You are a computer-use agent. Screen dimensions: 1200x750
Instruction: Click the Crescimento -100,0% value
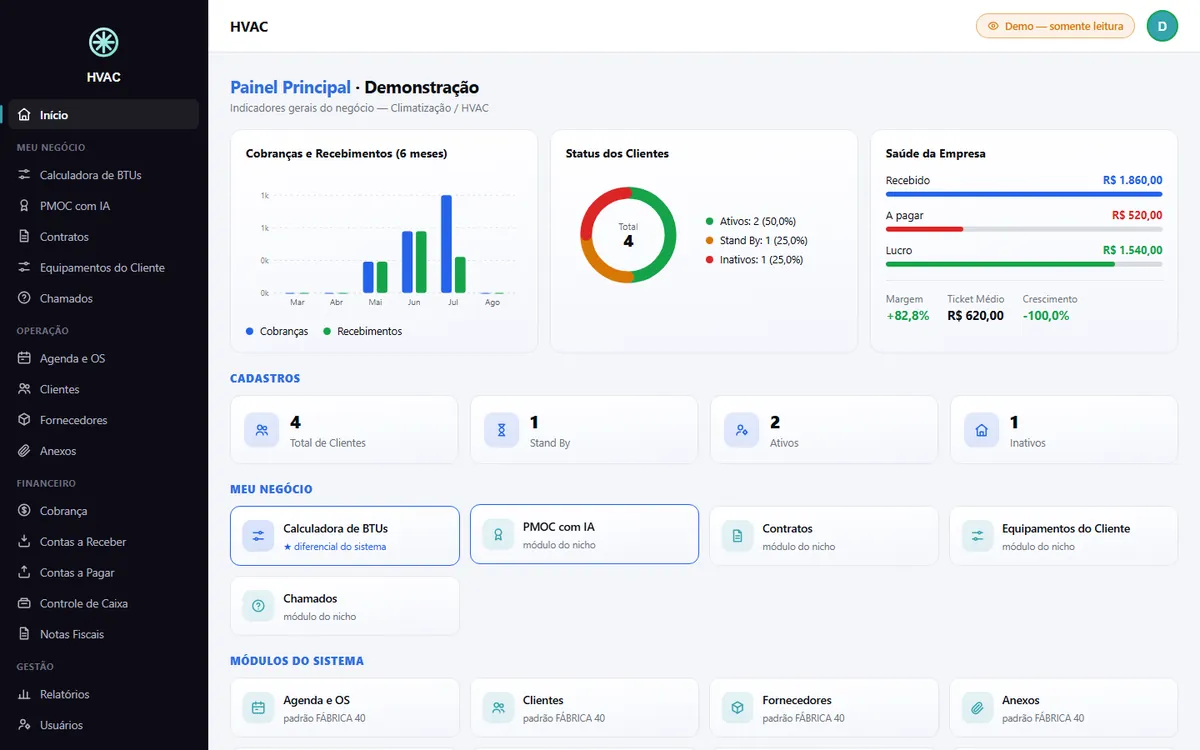tap(1046, 316)
